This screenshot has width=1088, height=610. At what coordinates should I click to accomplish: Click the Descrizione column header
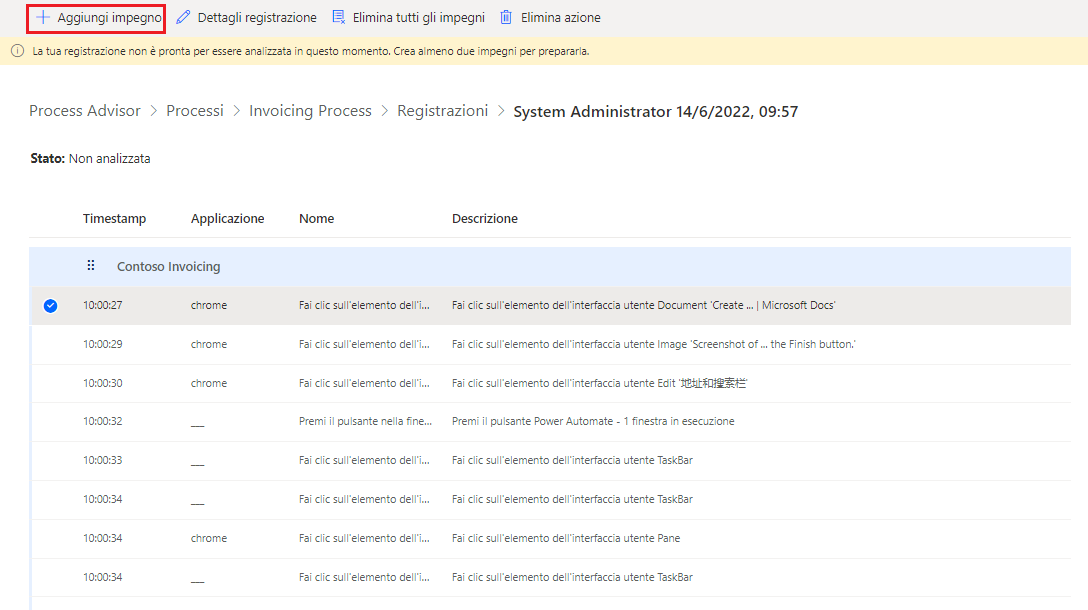[x=485, y=219]
